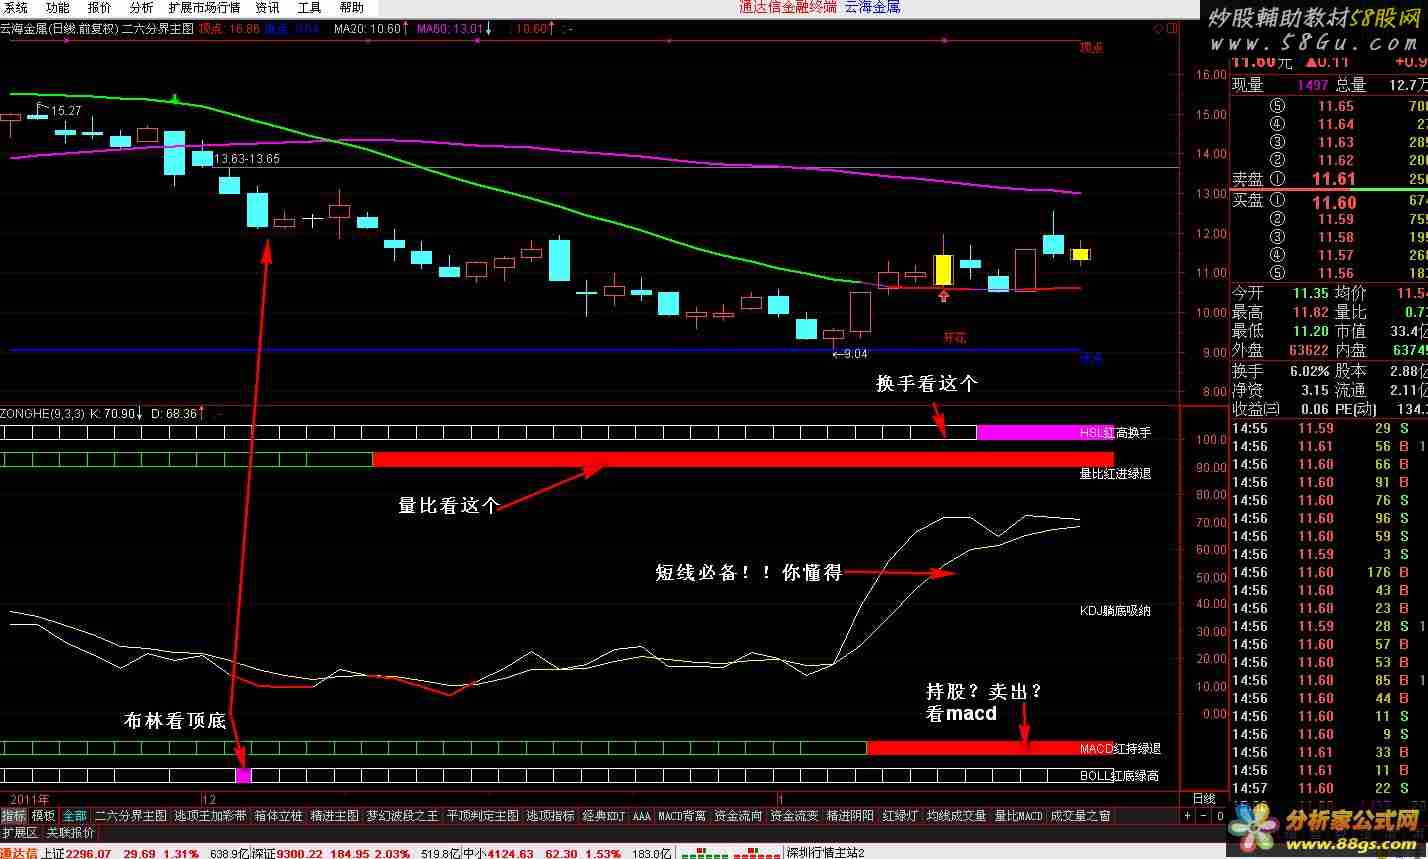This screenshot has height=859, width=1428.
Task: Select the 资金流变 indicator tab
Action: click(794, 816)
